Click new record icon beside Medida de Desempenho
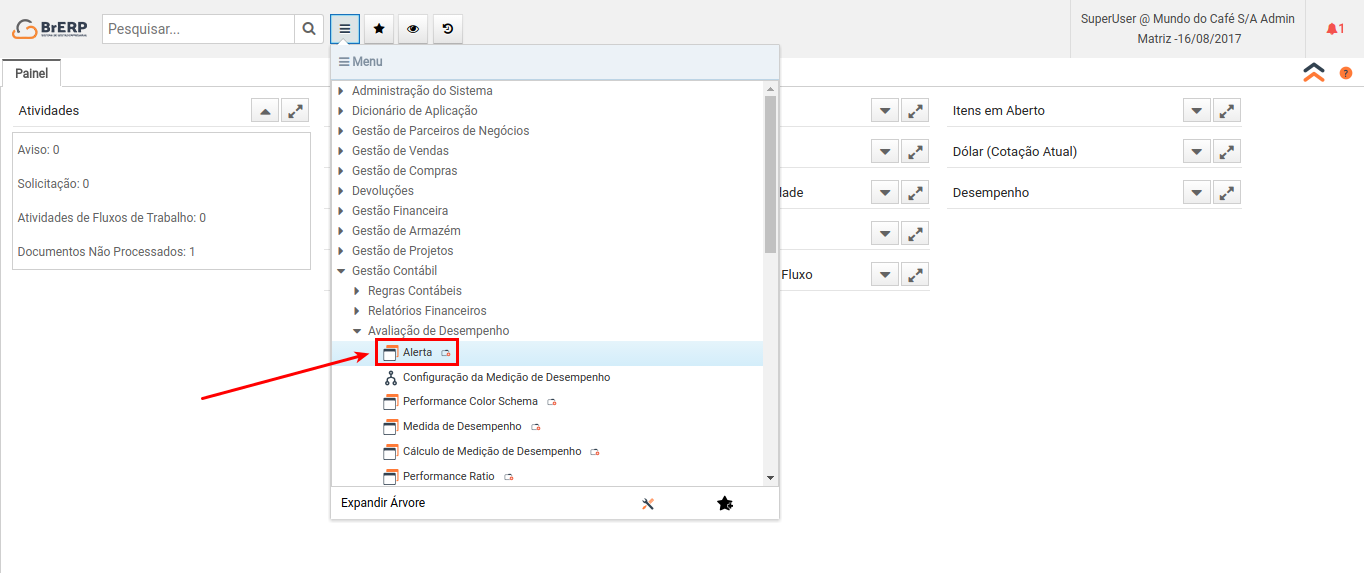Screen dimensions: 1364x573 pos(535,427)
